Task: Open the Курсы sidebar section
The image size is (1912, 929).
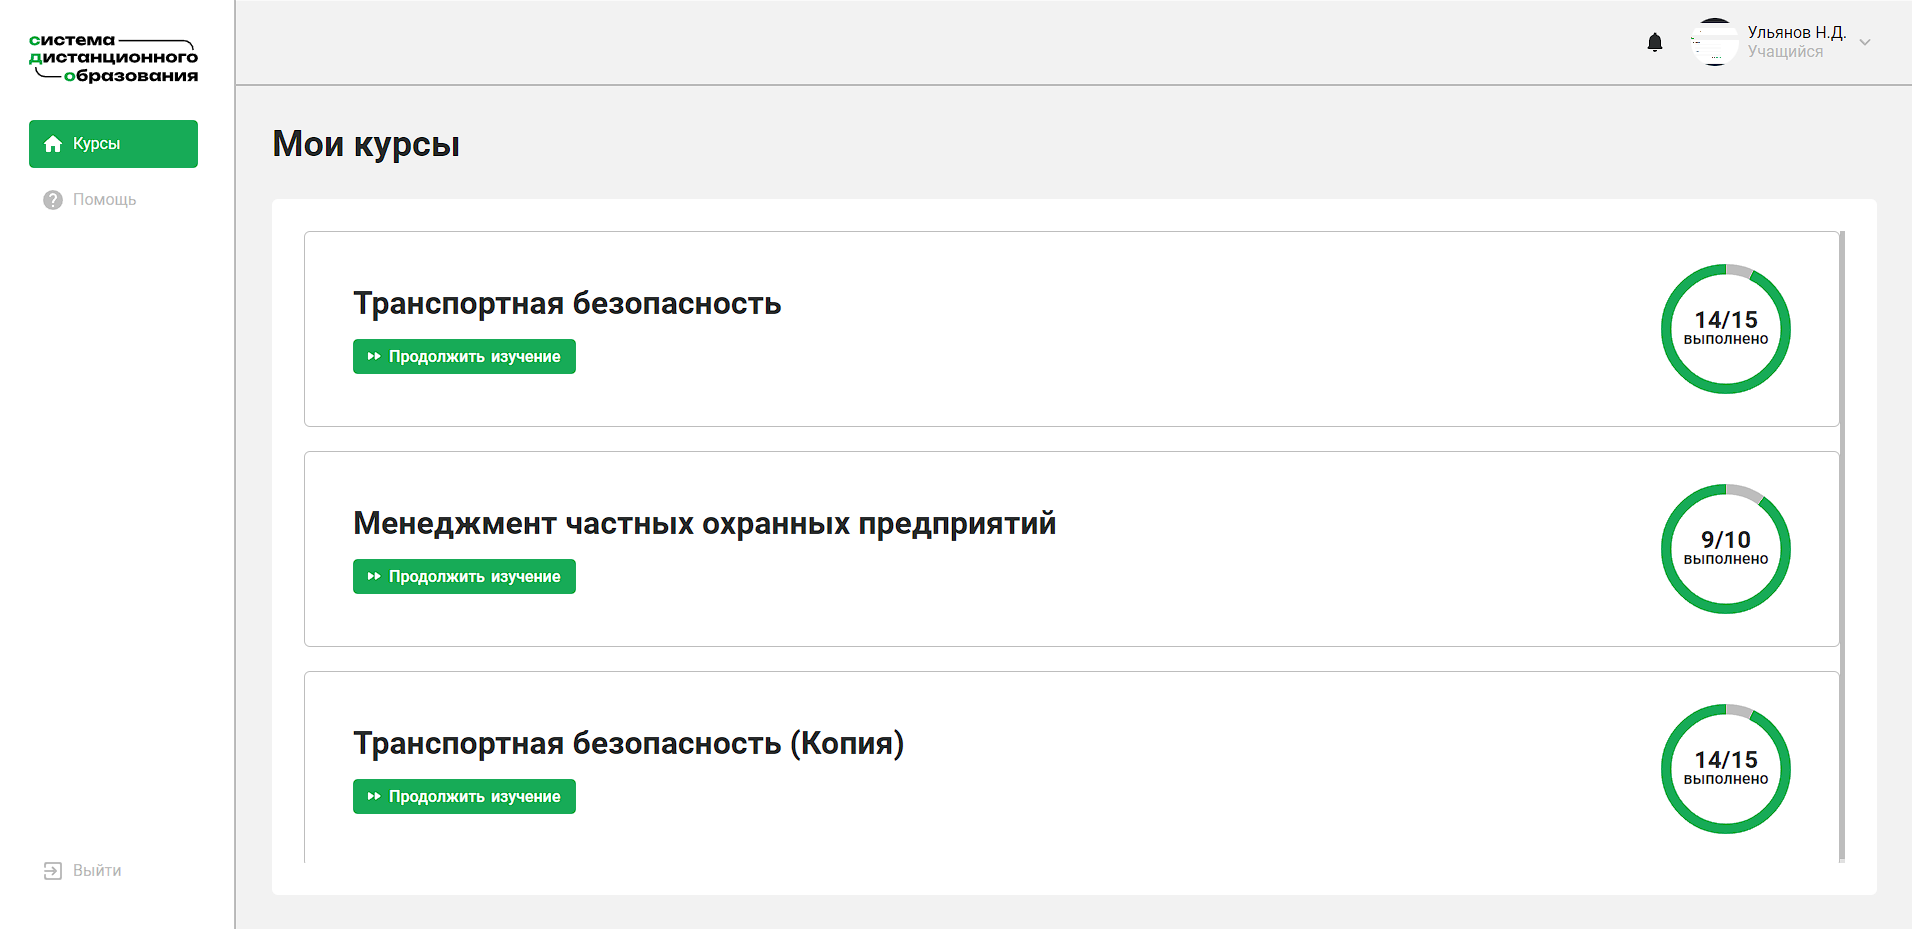Action: 113,144
